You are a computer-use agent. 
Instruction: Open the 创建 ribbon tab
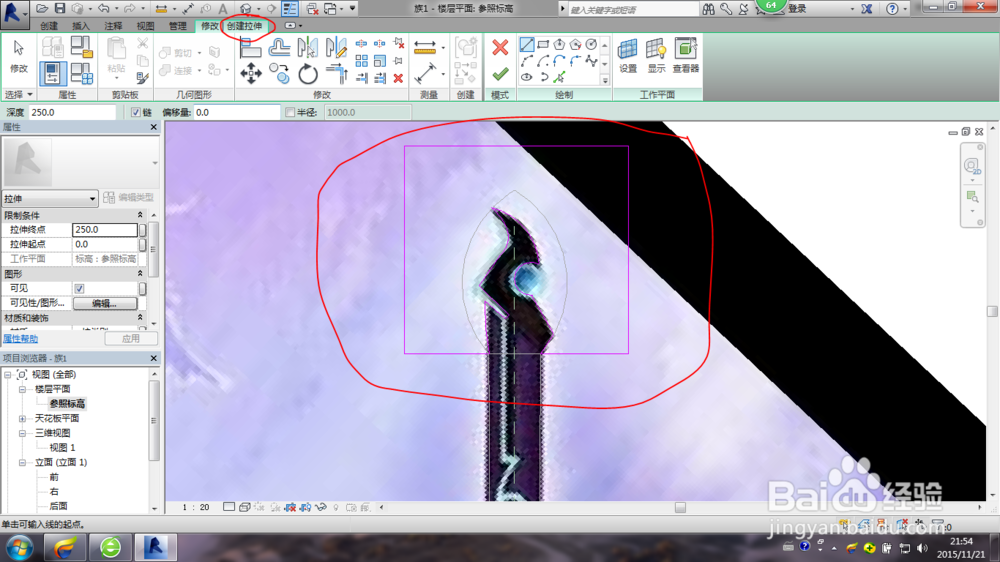(x=48, y=26)
